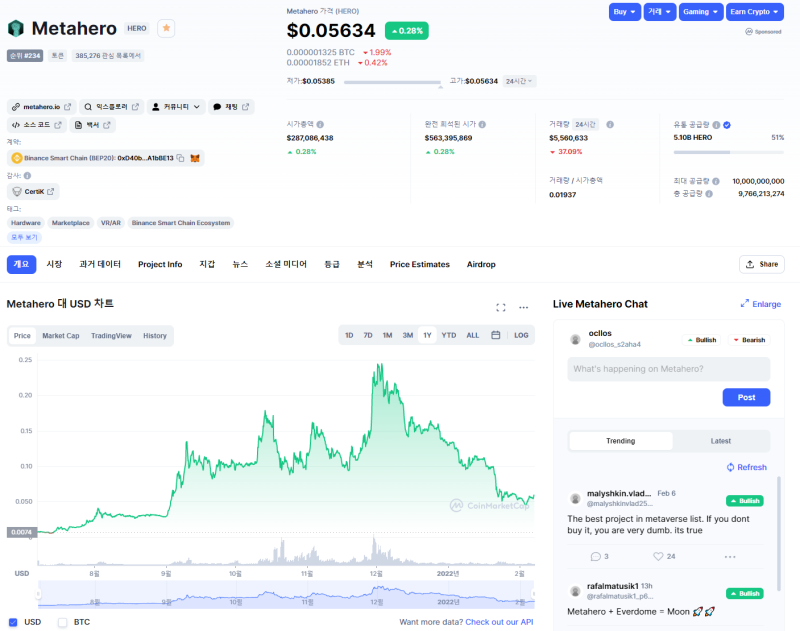The width and height of the screenshot is (800, 631).
Task: Toggle the USD checkbox under chart
Action: click(13, 622)
